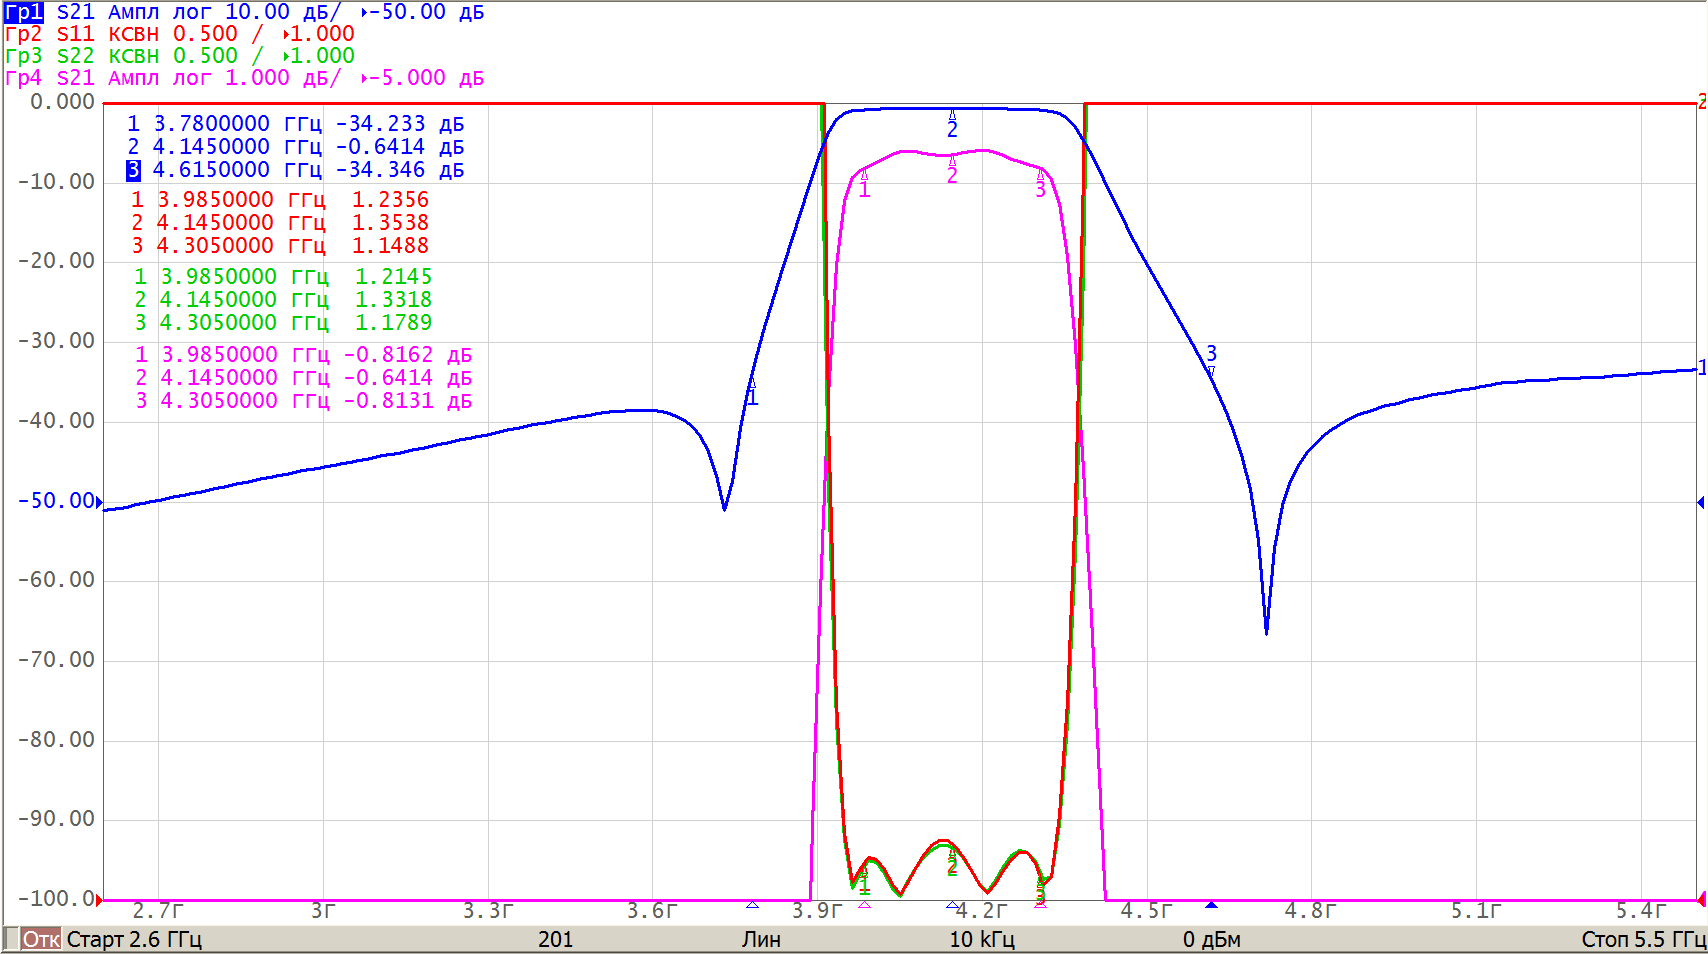Image resolution: width=1708 pixels, height=954 pixels.
Task: Open the КСВН format of trace Гр2
Action: tap(133, 34)
